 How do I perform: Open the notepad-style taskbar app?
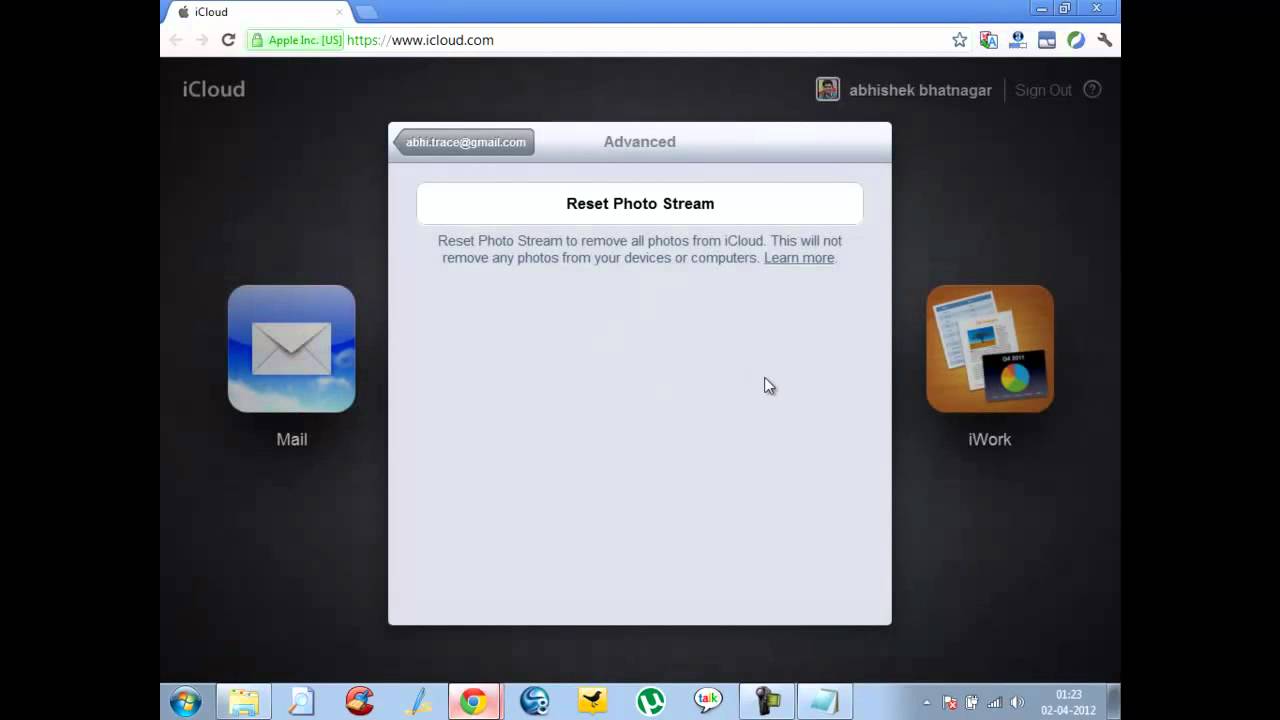tap(825, 702)
